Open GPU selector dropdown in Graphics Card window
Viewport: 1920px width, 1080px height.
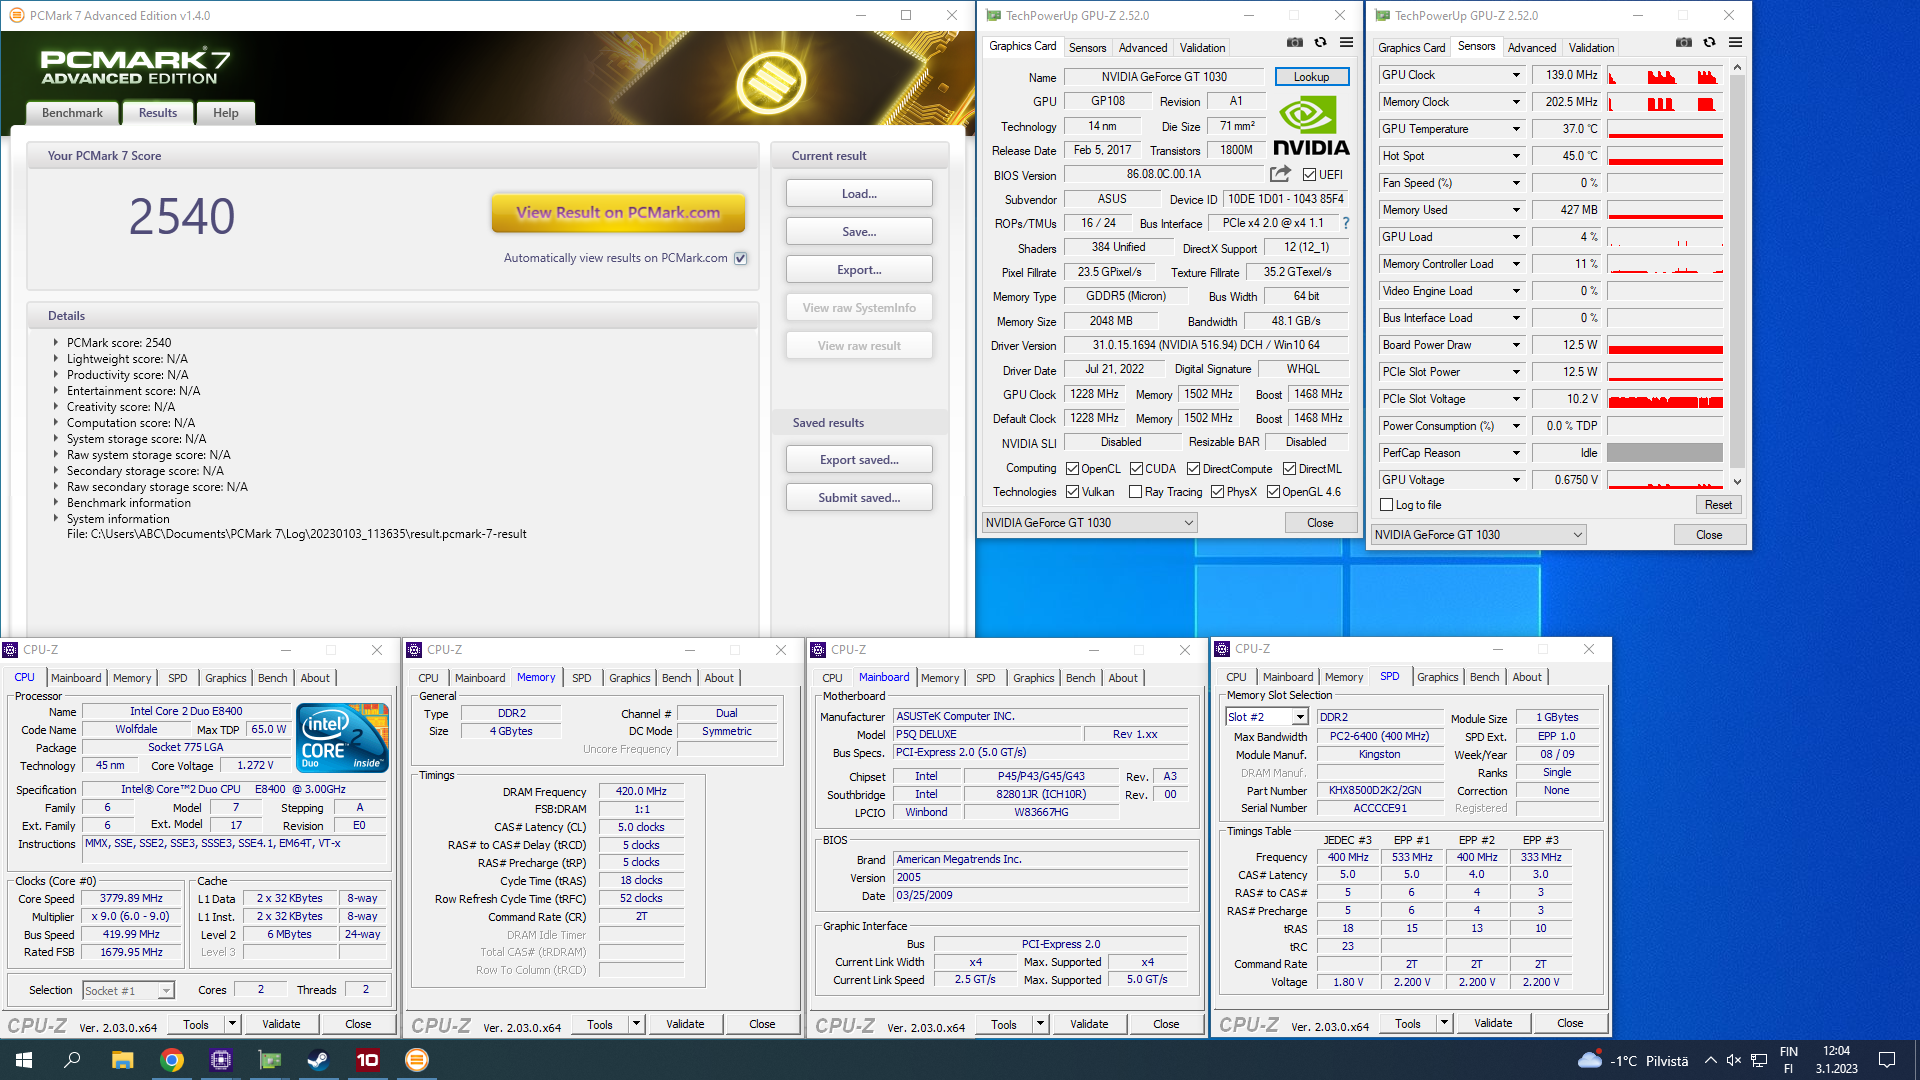pos(1090,523)
